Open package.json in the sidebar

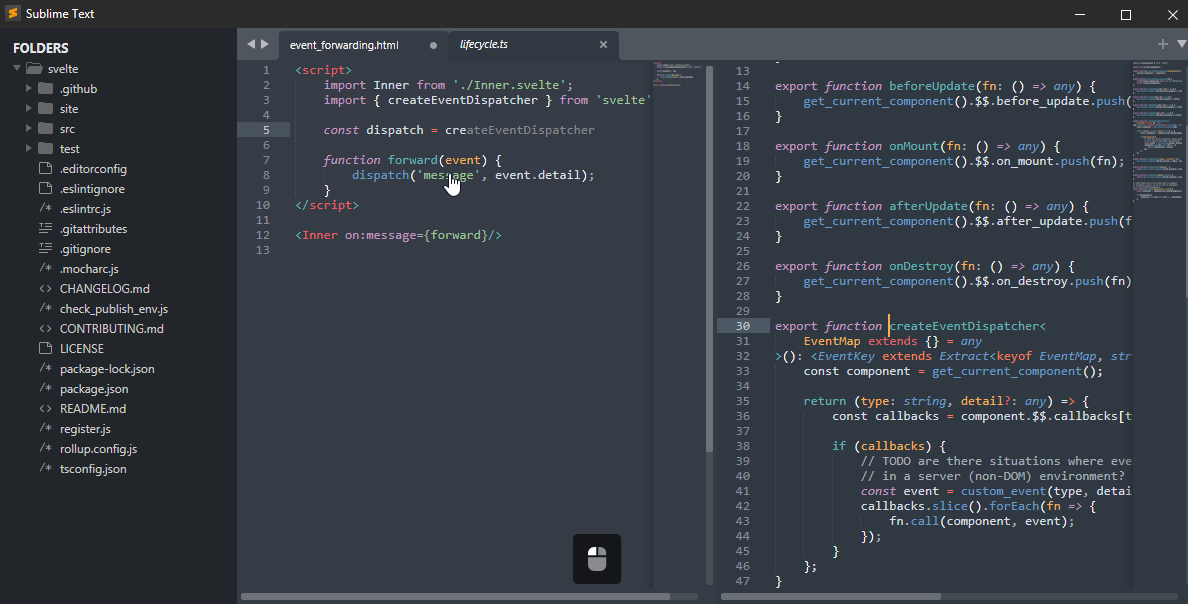[x=94, y=389]
